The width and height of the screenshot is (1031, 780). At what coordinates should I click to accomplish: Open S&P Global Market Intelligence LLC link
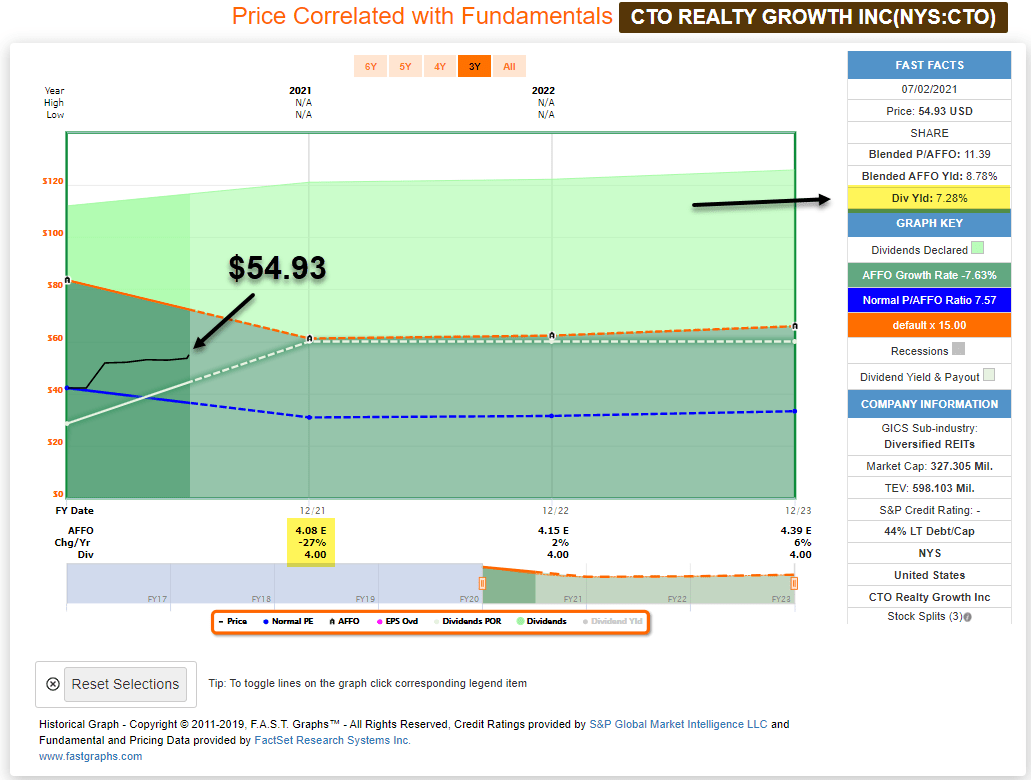click(x=678, y=724)
